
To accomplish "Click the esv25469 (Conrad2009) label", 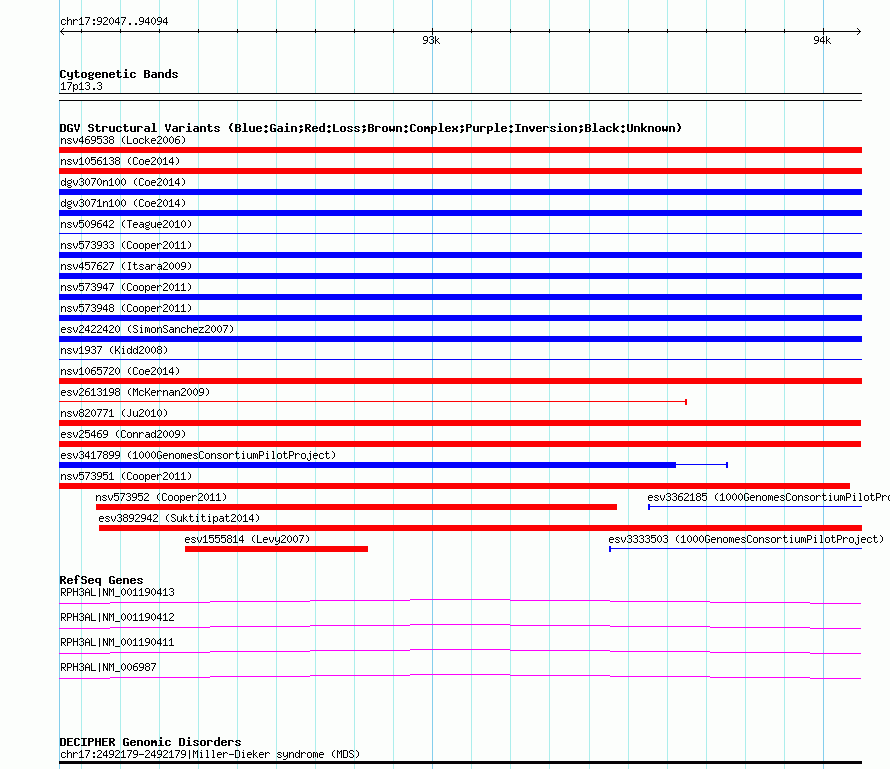I will click(123, 434).
